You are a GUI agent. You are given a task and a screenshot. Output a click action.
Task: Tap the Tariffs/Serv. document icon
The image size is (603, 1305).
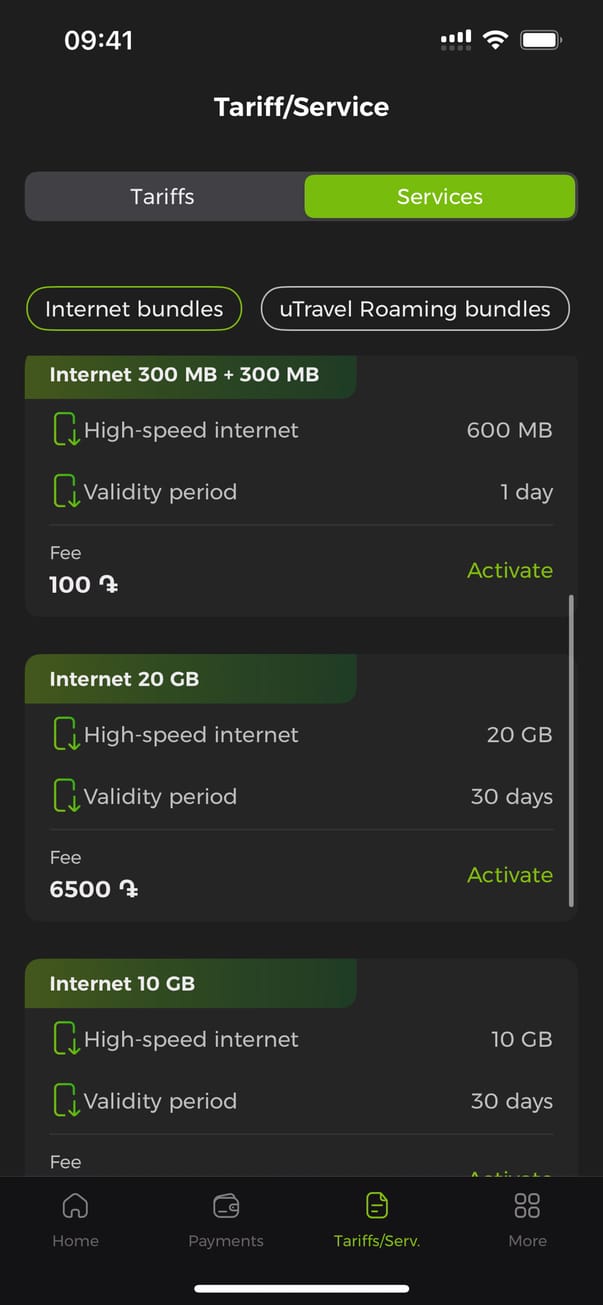point(377,1206)
